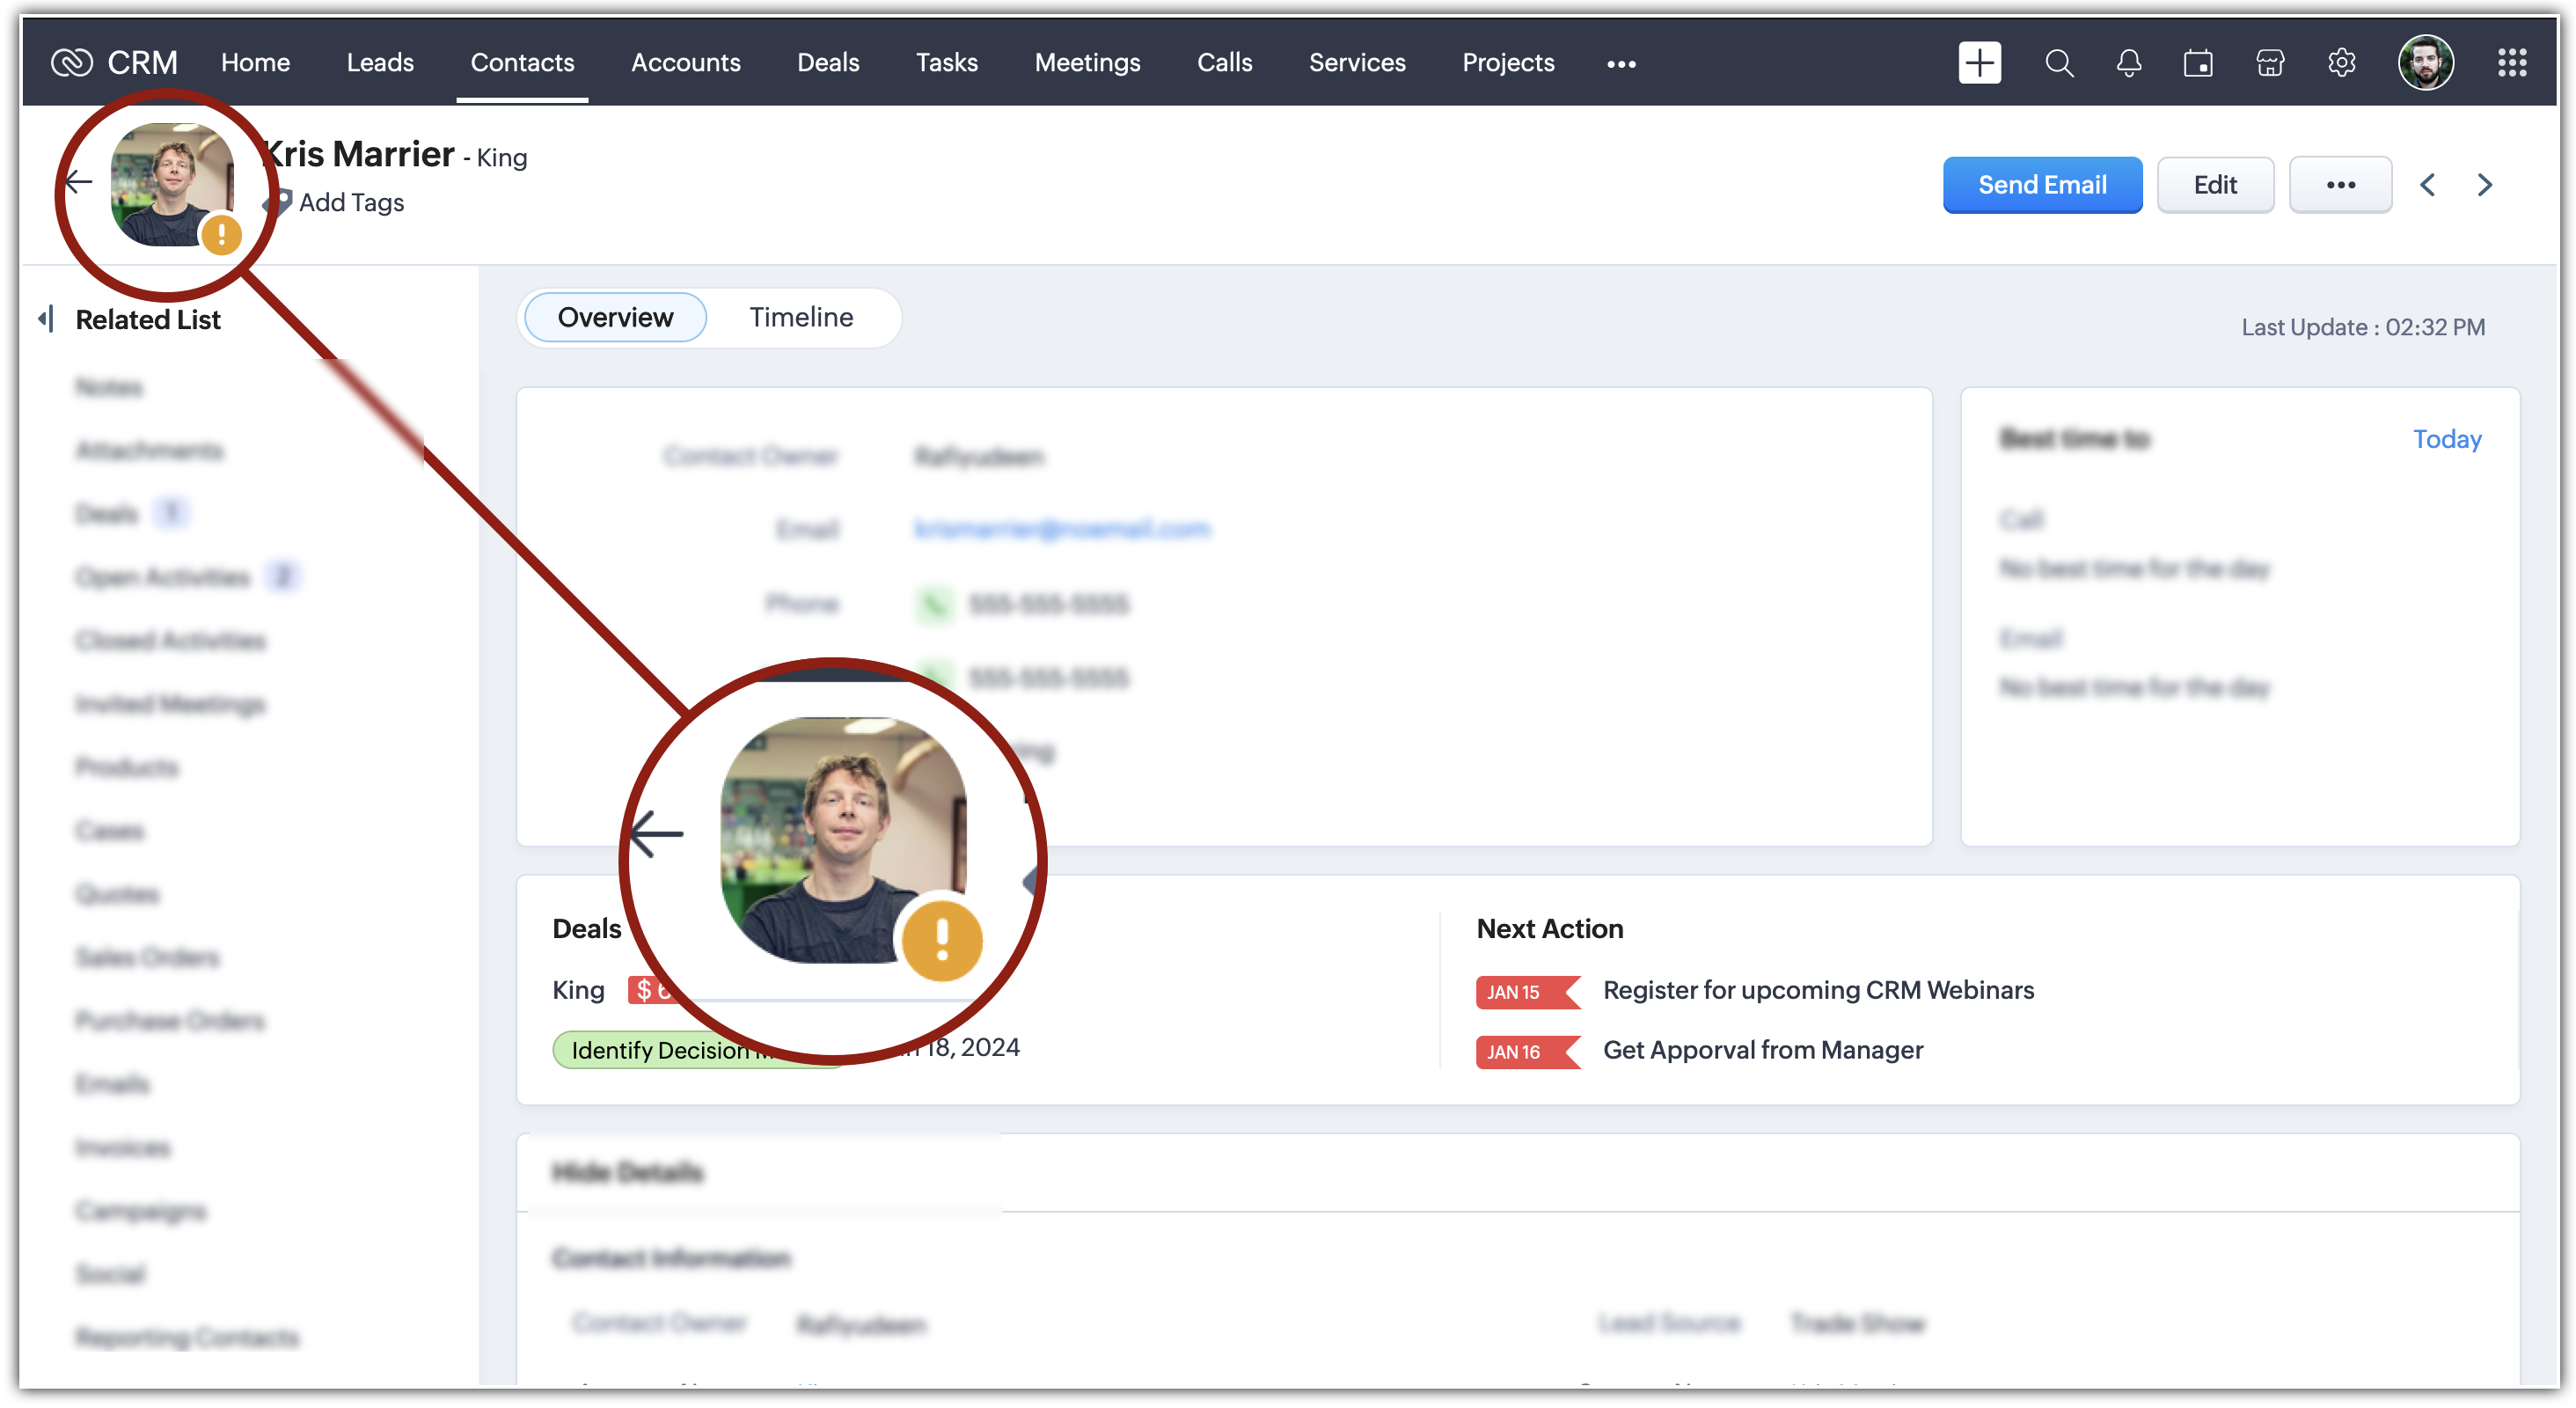Screen dimensions: 2576x1408
Task: Click the Edit button
Action: click(x=2215, y=185)
